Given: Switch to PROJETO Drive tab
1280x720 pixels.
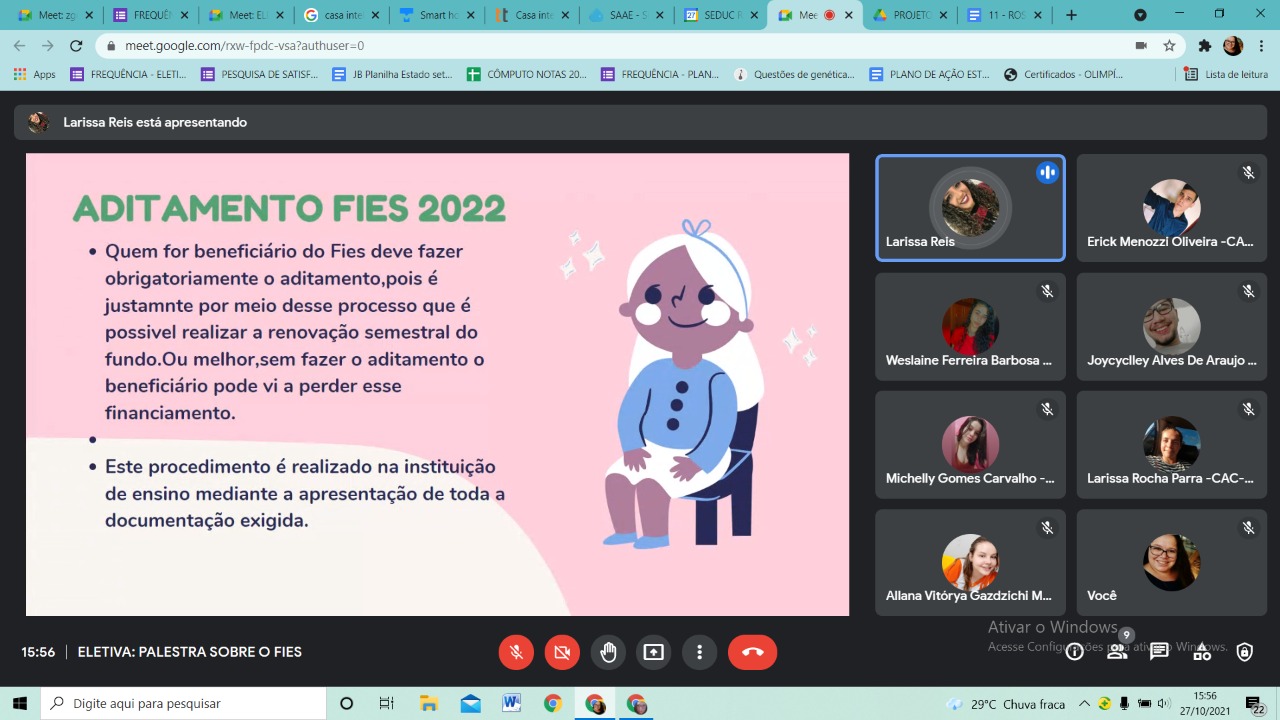Looking at the screenshot, I should point(909,15).
